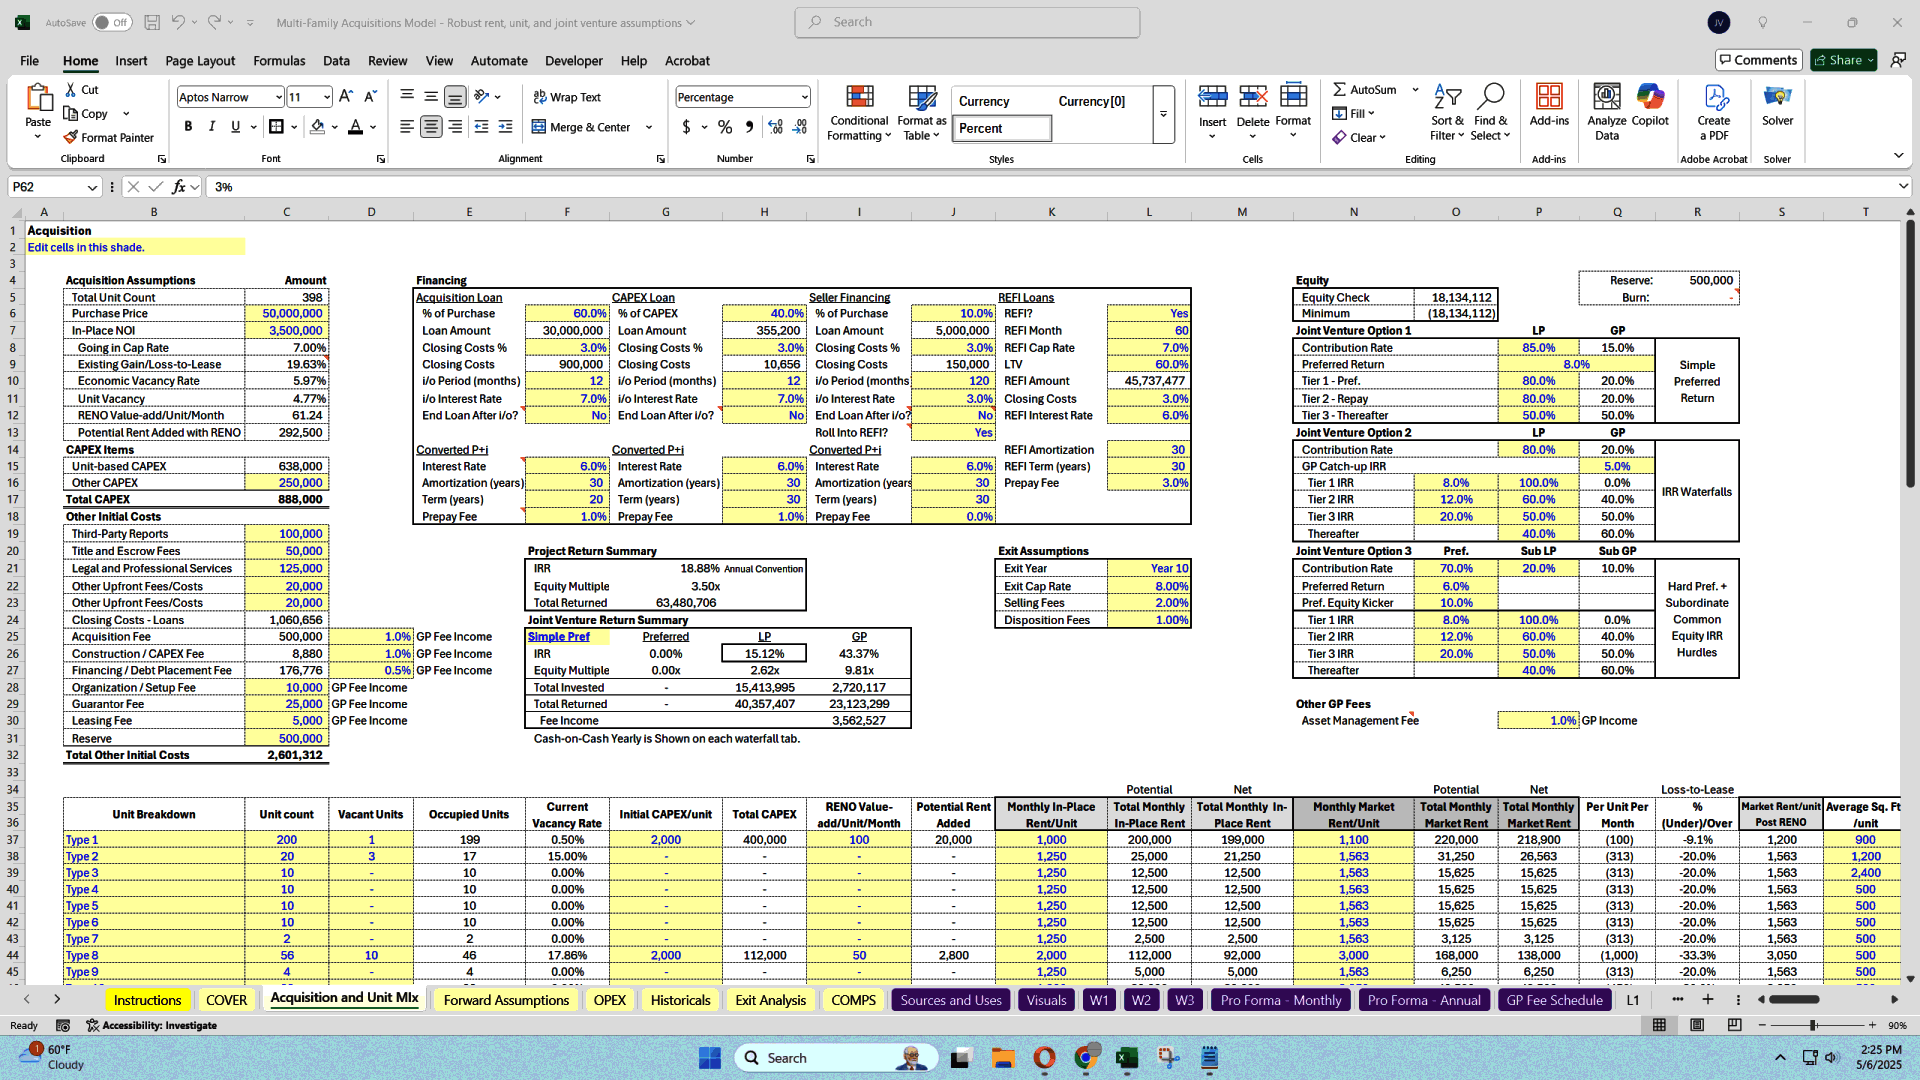The height and width of the screenshot is (1080, 1920).
Task: Open the Page Layout ribbon tab
Action: (200, 61)
